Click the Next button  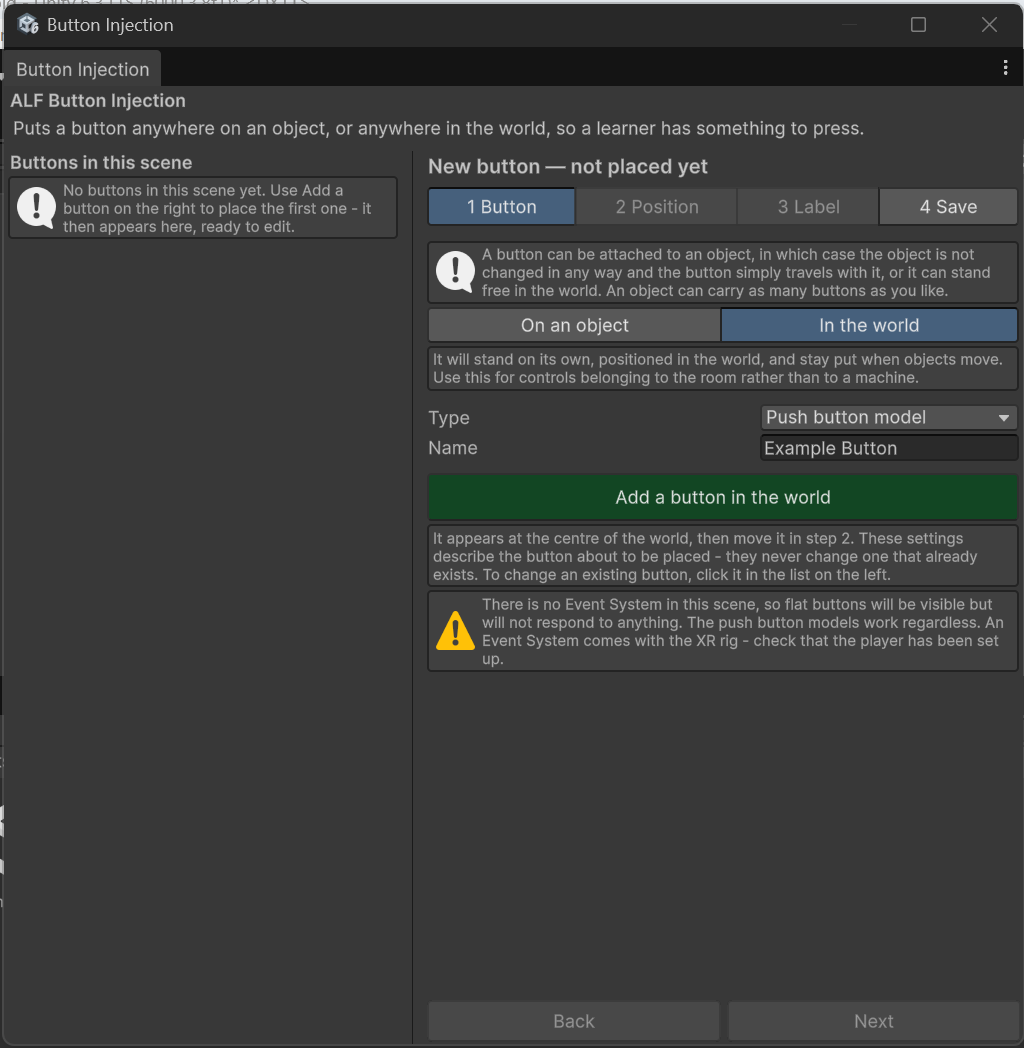click(x=873, y=1021)
